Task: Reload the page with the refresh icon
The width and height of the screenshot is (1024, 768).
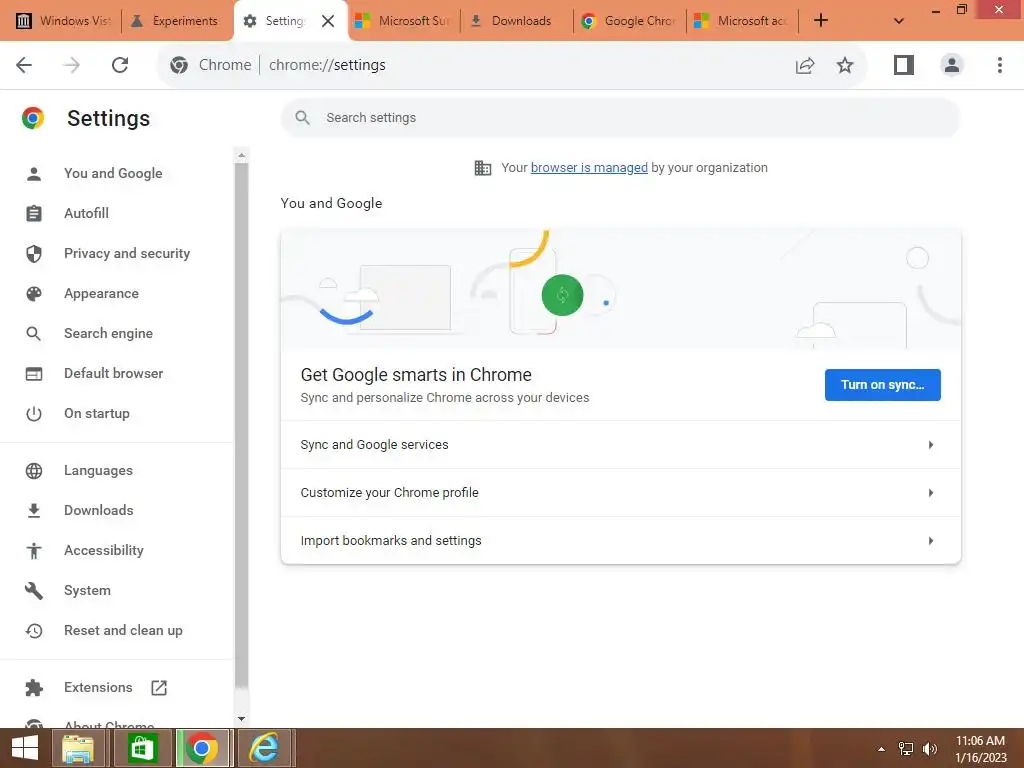Action: click(x=120, y=65)
